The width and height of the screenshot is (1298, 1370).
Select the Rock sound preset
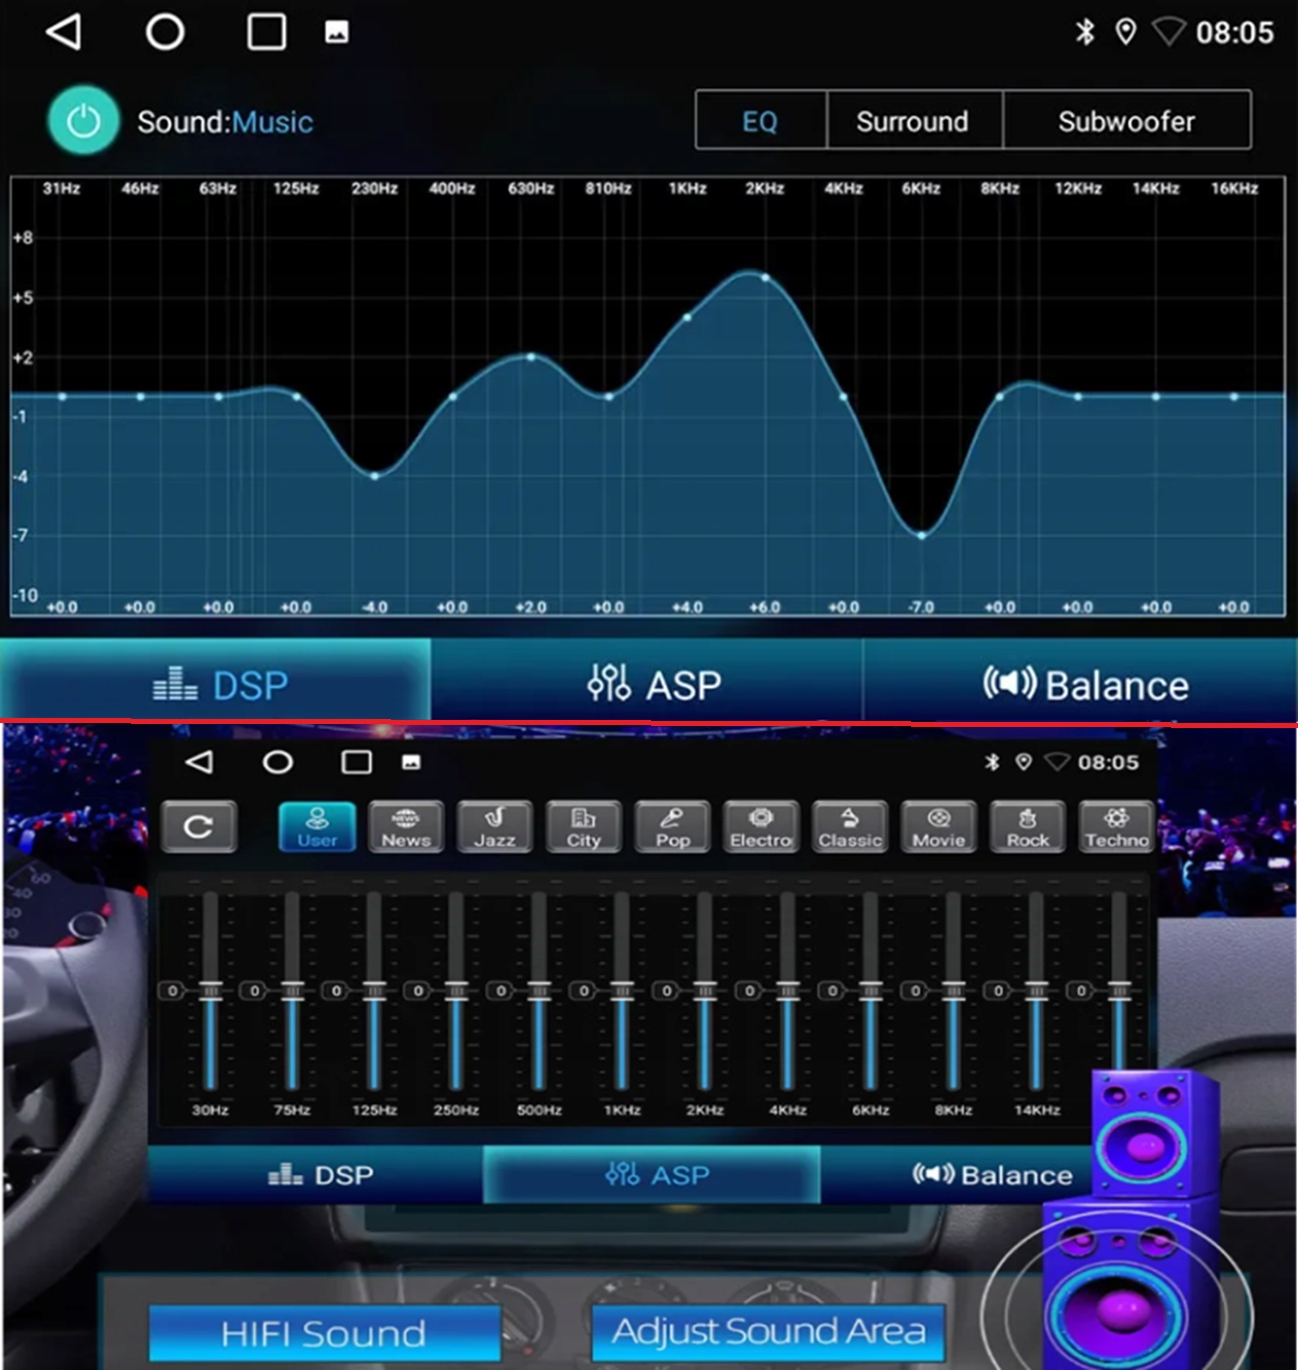[1027, 827]
